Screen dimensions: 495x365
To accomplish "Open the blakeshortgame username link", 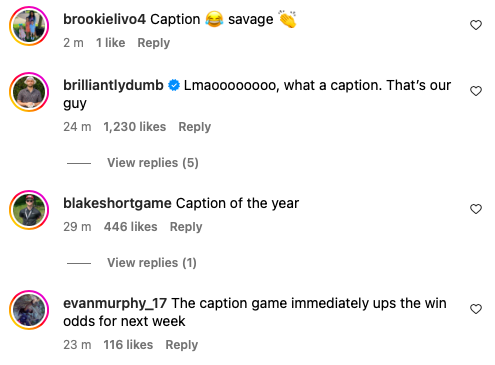I will [x=117, y=203].
